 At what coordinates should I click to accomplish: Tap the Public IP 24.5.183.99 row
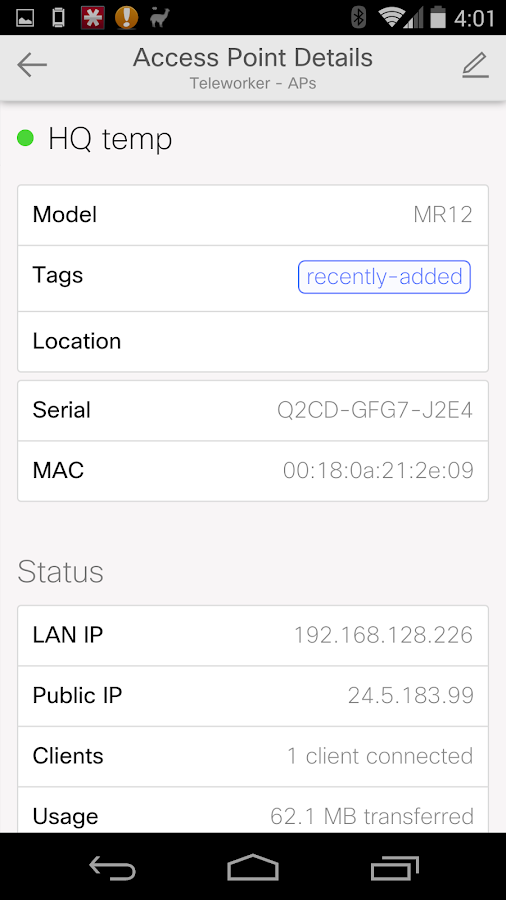pyautogui.click(x=253, y=696)
